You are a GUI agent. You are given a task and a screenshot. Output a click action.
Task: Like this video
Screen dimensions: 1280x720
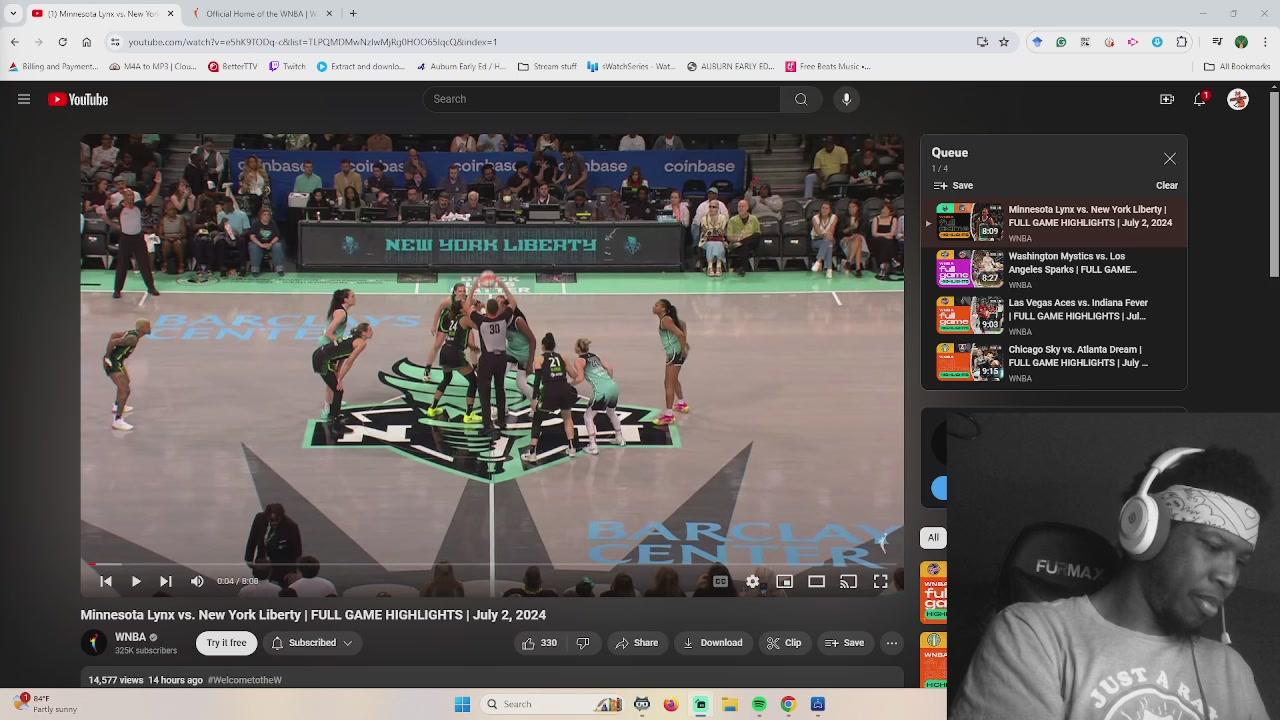(x=538, y=643)
